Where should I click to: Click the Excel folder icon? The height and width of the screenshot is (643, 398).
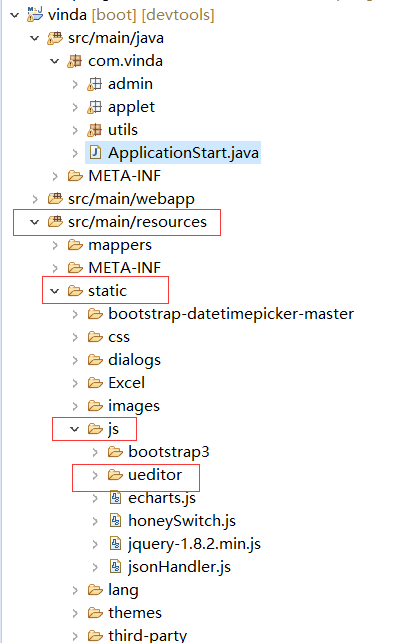(95, 383)
